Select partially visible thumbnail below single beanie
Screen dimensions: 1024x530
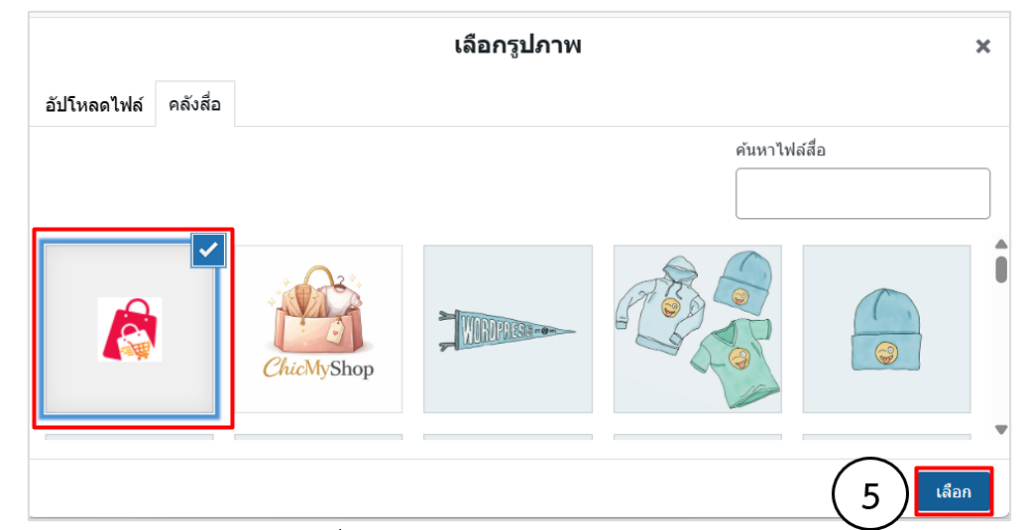[886, 438]
